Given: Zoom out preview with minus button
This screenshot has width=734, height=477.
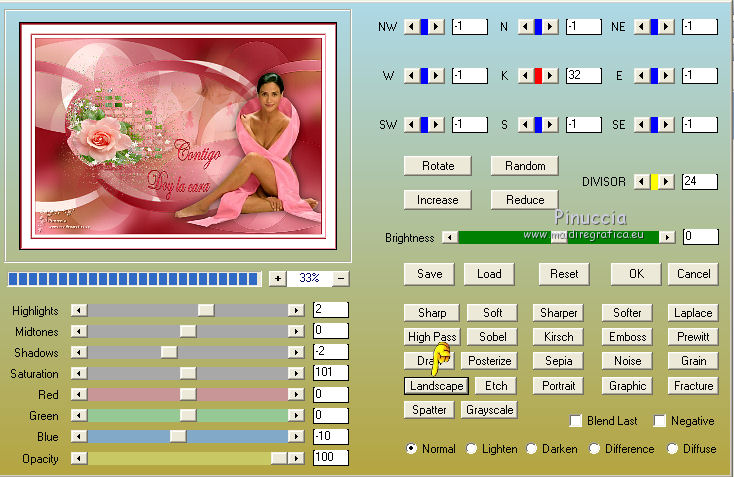Looking at the screenshot, I should [341, 279].
